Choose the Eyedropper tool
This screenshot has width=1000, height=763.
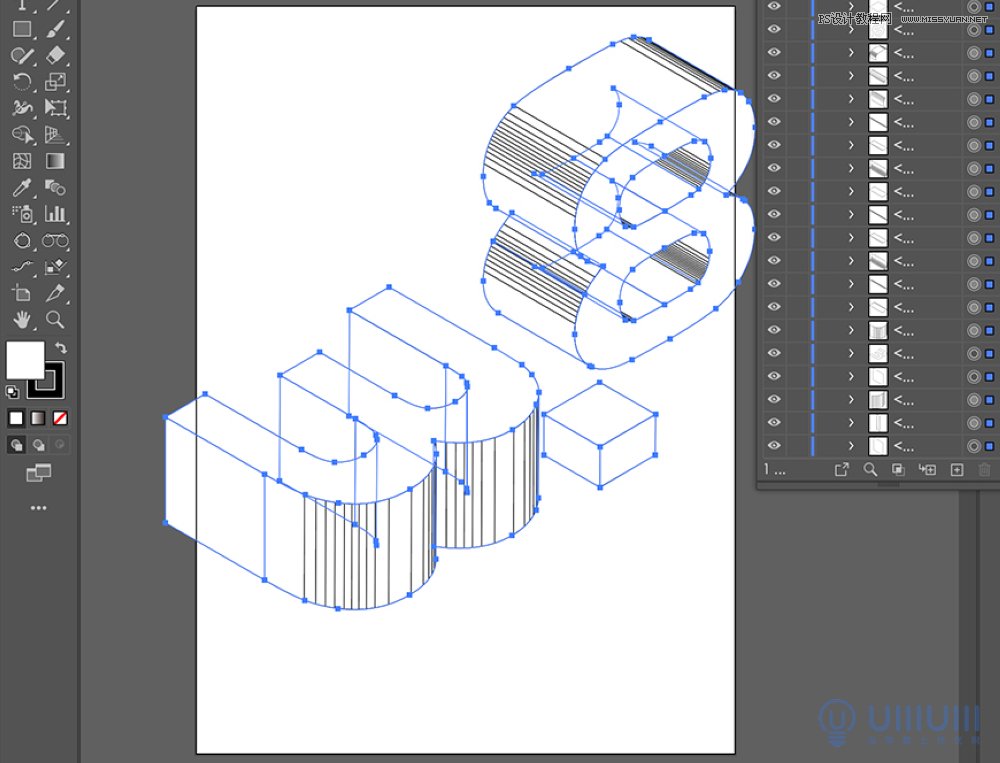(22, 187)
